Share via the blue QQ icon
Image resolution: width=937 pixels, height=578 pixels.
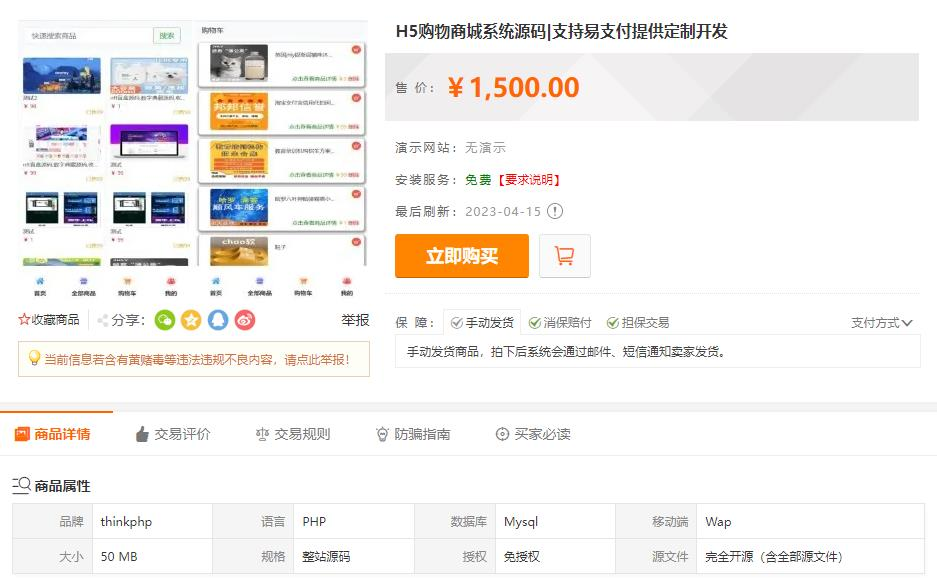218,320
